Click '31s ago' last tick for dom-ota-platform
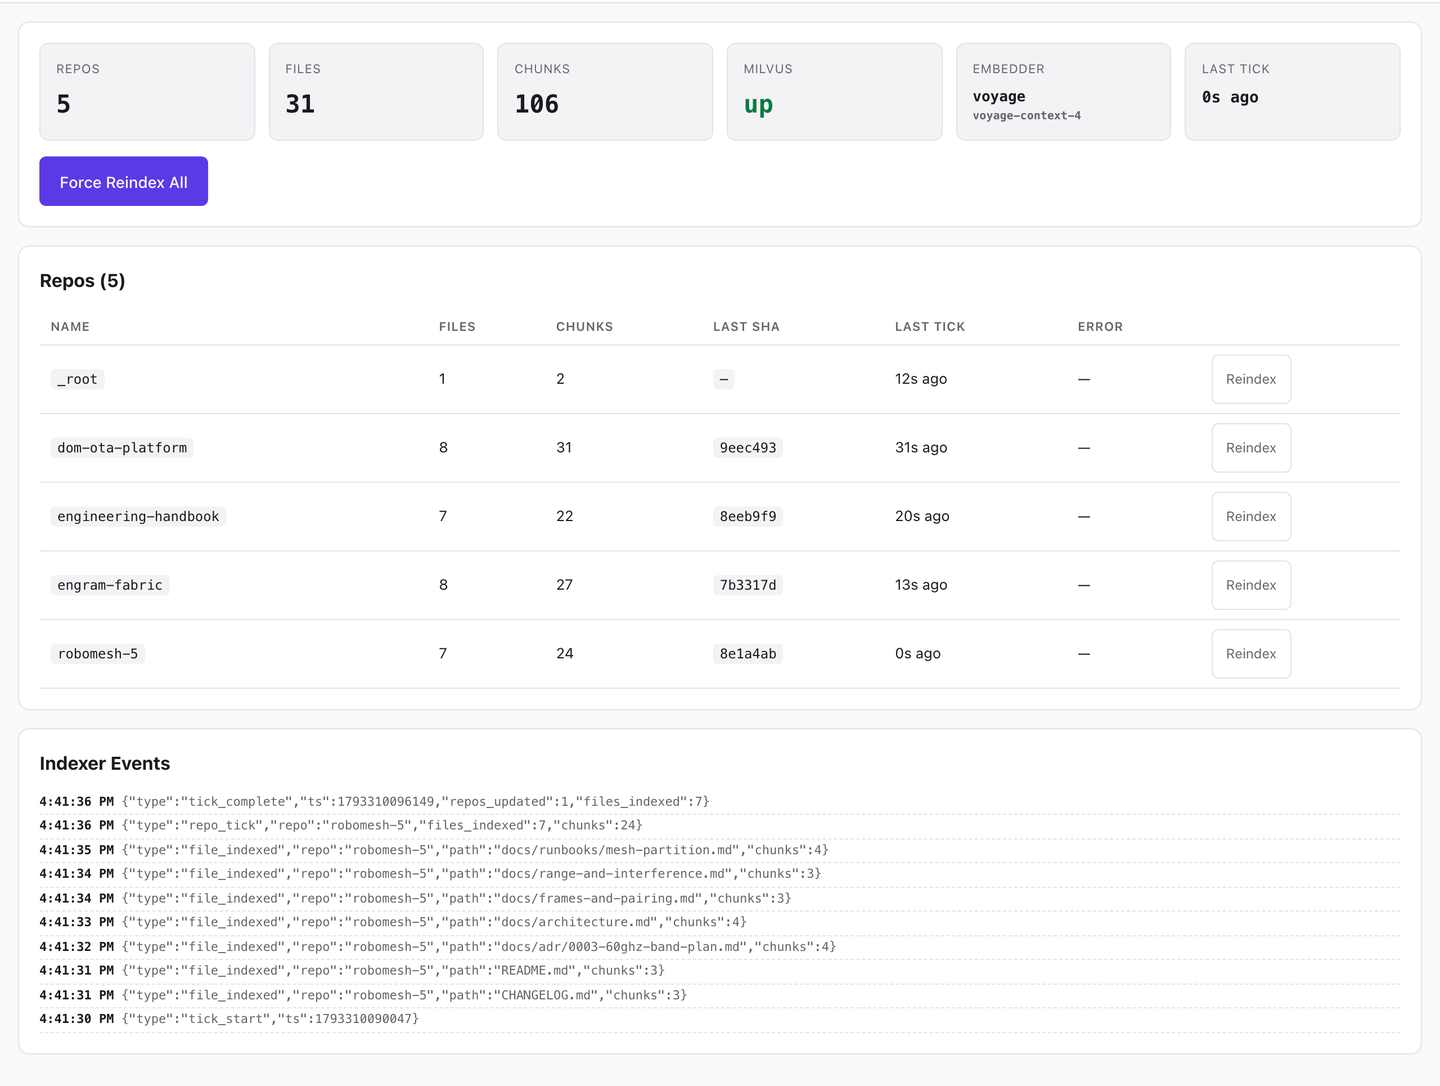This screenshot has height=1086, width=1440. 921,448
